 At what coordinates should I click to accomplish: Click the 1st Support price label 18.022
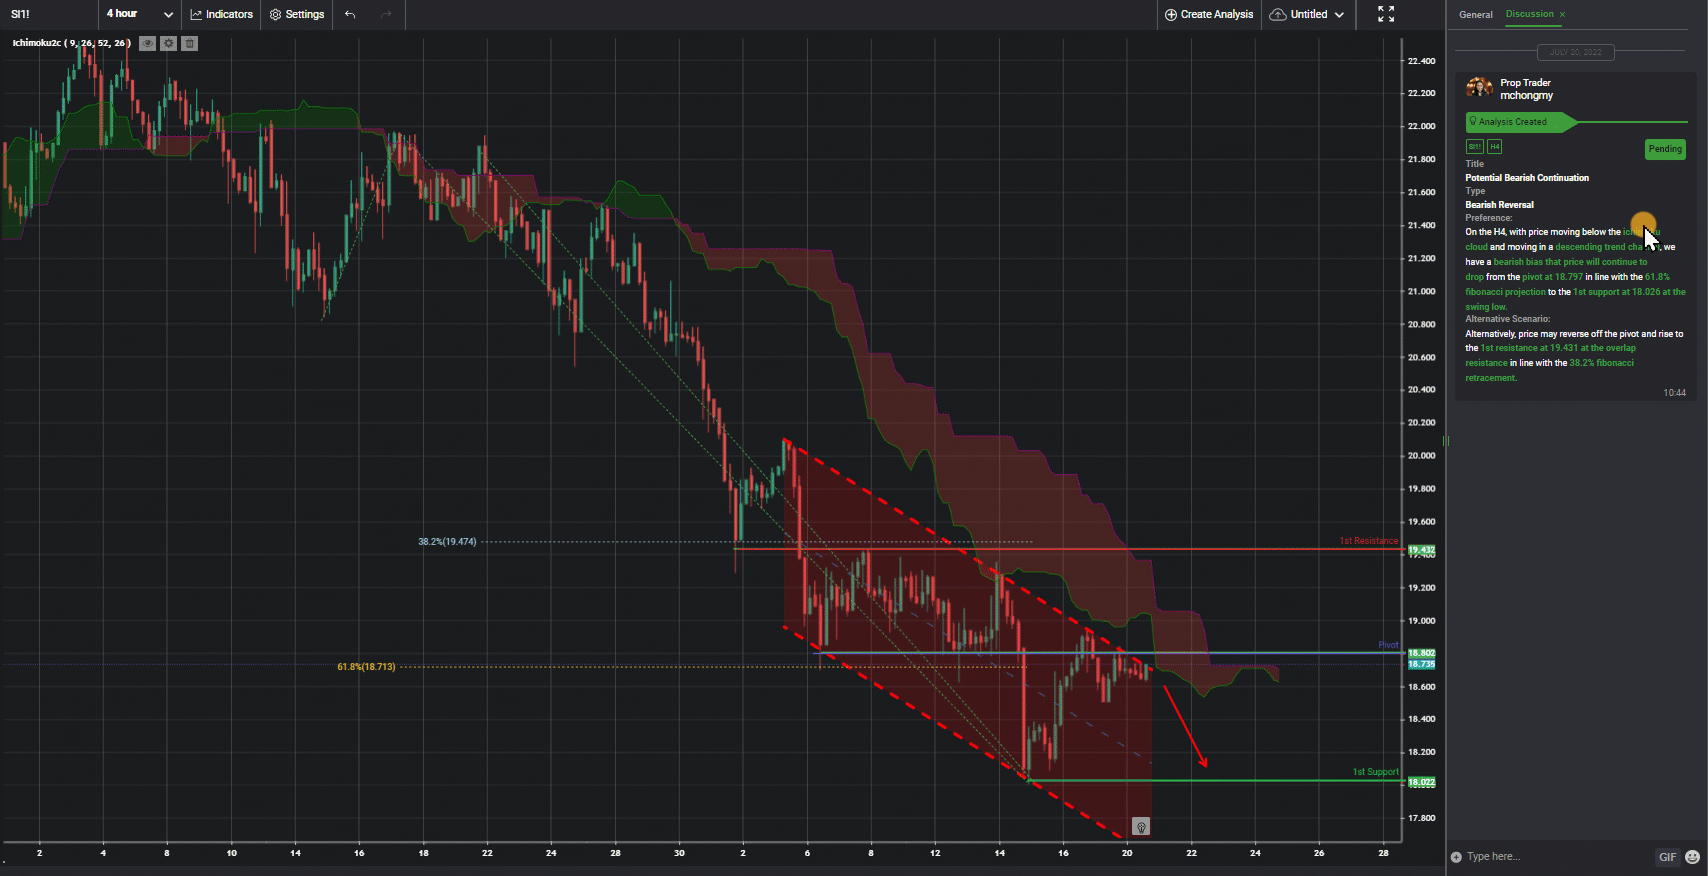(x=1421, y=782)
